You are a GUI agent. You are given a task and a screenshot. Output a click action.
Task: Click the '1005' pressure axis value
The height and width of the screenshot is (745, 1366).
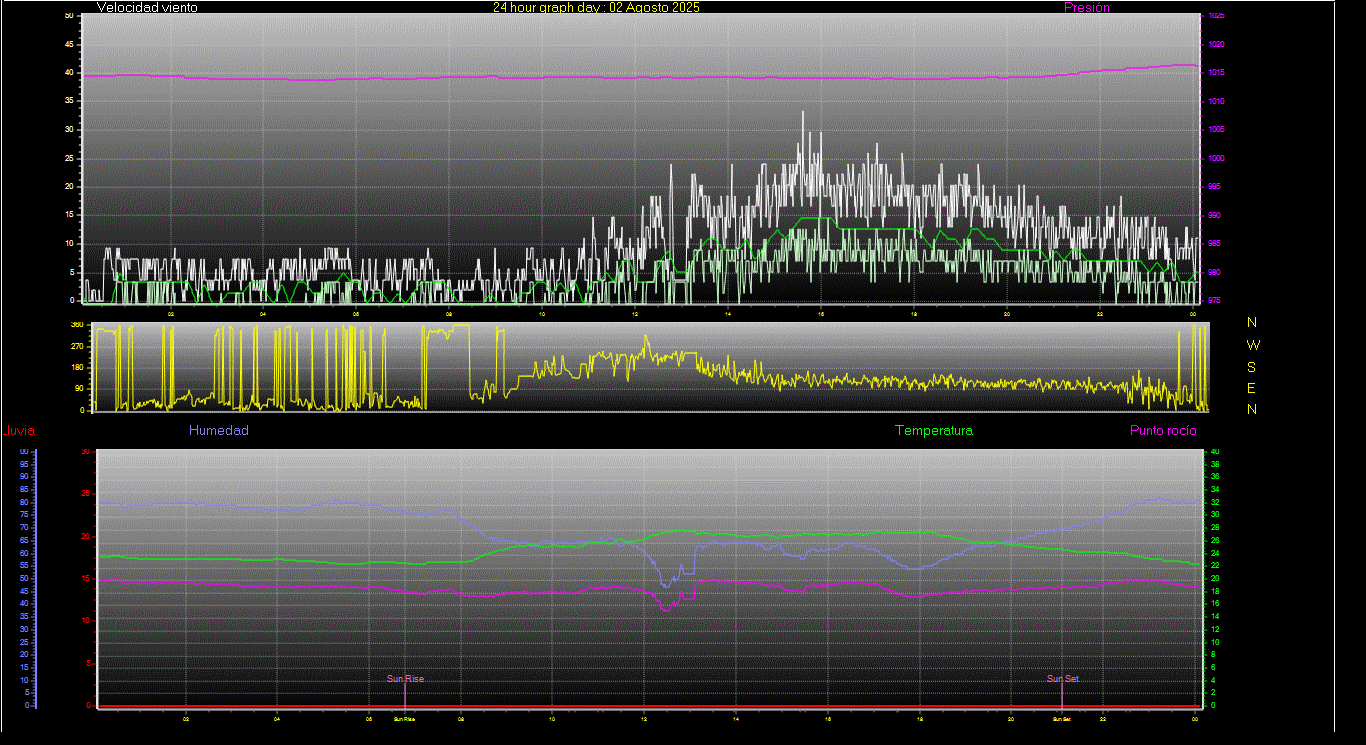1215,130
